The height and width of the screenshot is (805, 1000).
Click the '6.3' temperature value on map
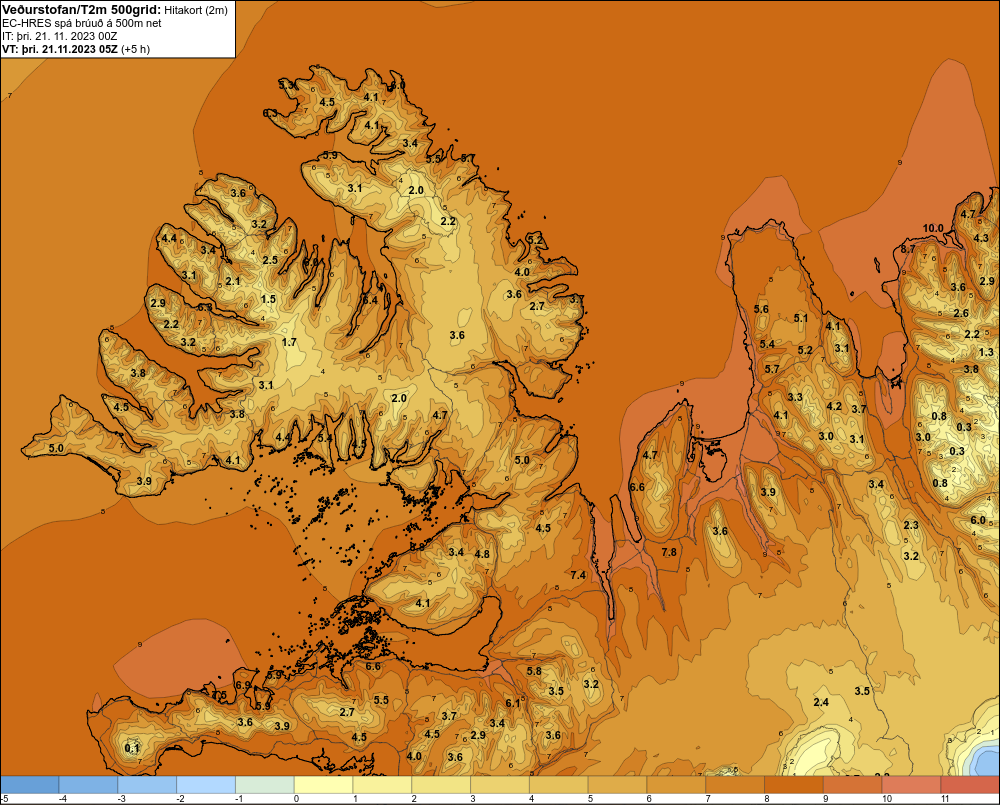270,113
